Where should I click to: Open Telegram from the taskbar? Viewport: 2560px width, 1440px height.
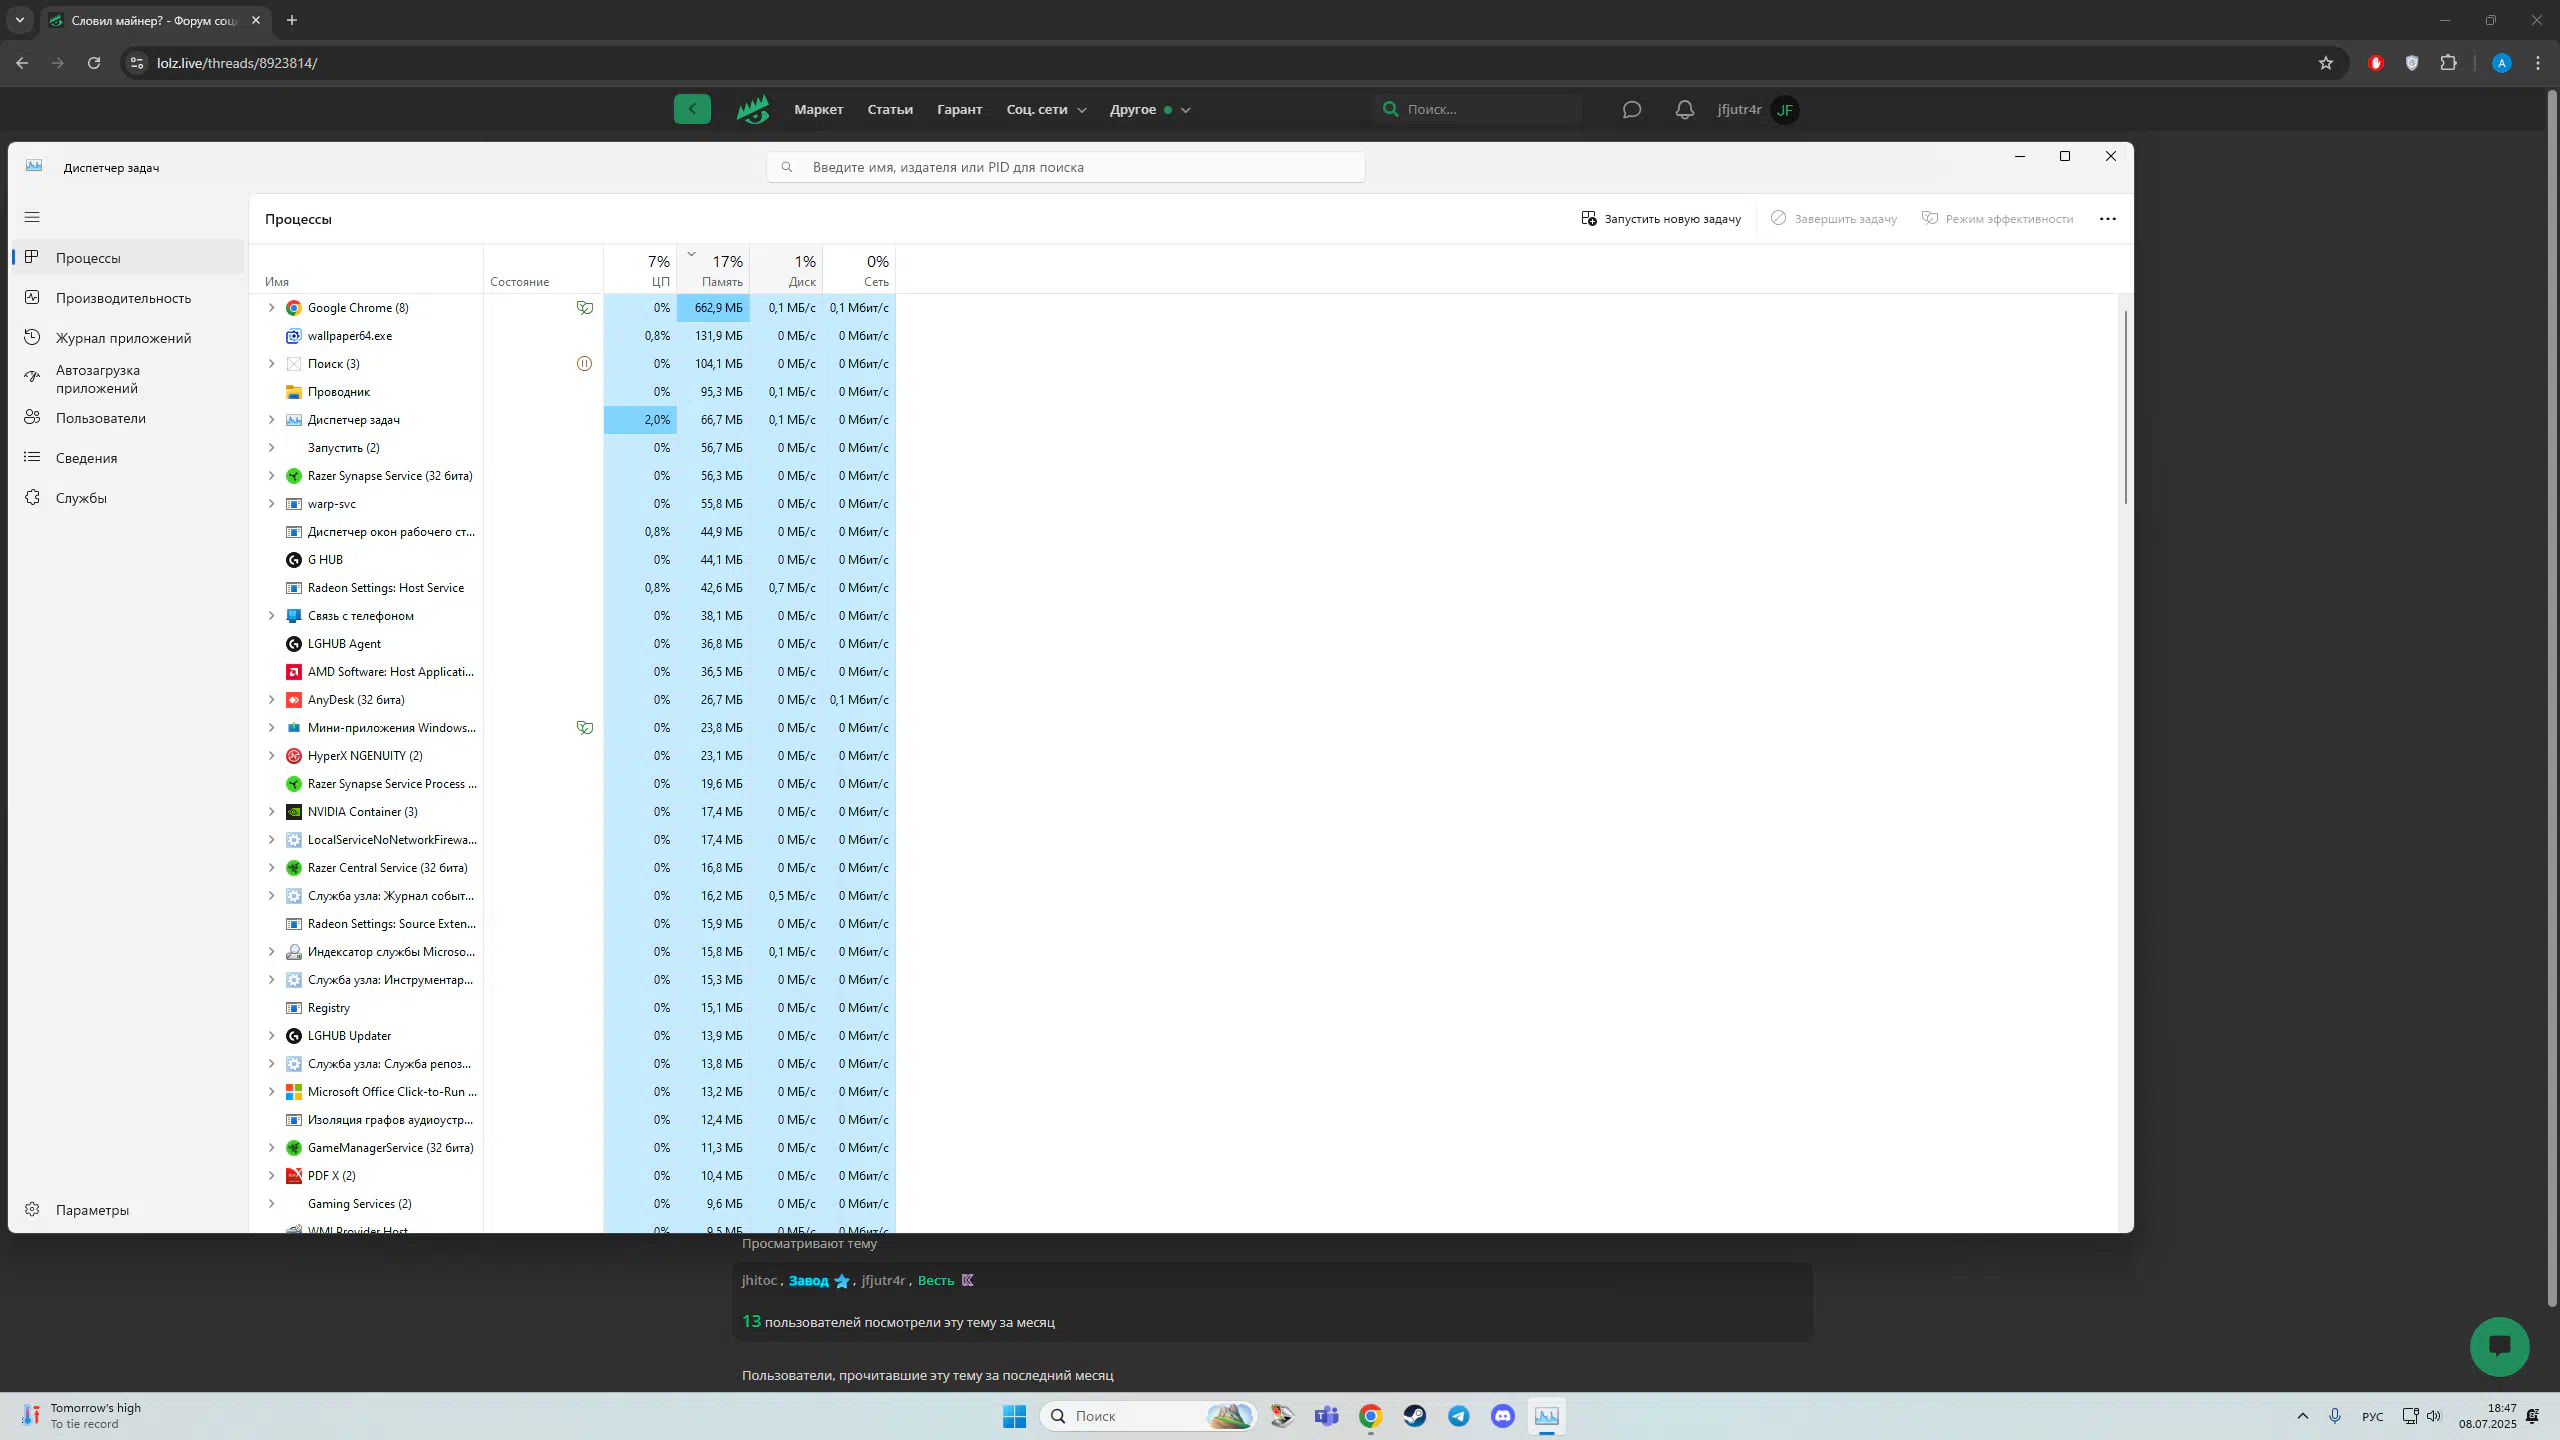(x=1459, y=1416)
